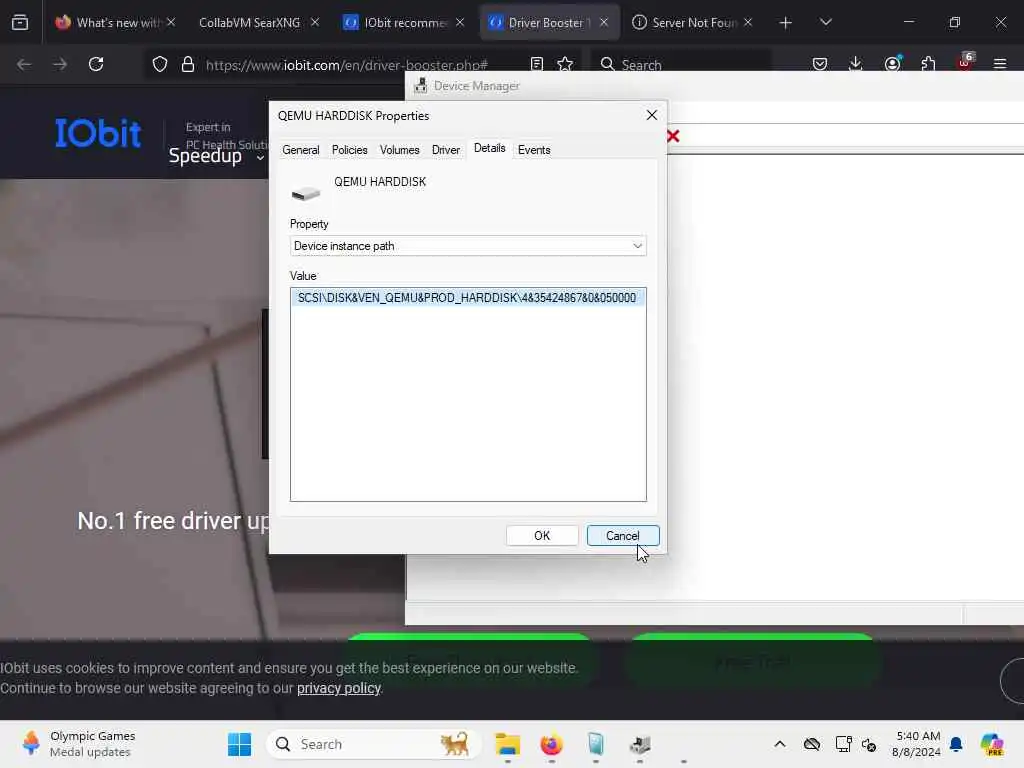Bookmark this page with star icon

(x=565, y=64)
